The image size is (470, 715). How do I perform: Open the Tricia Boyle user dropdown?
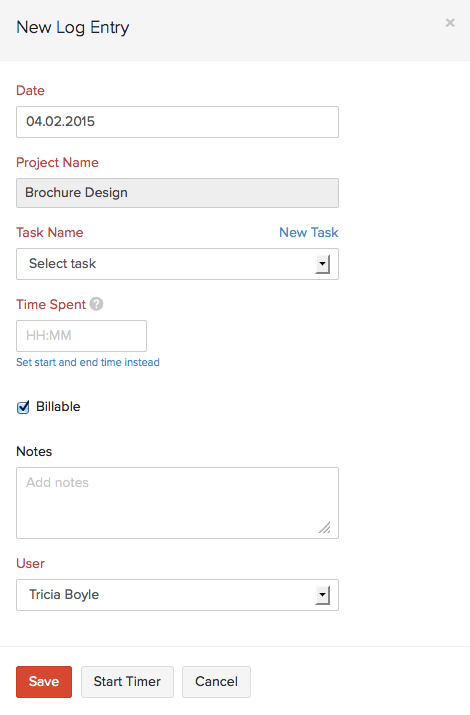(x=177, y=595)
